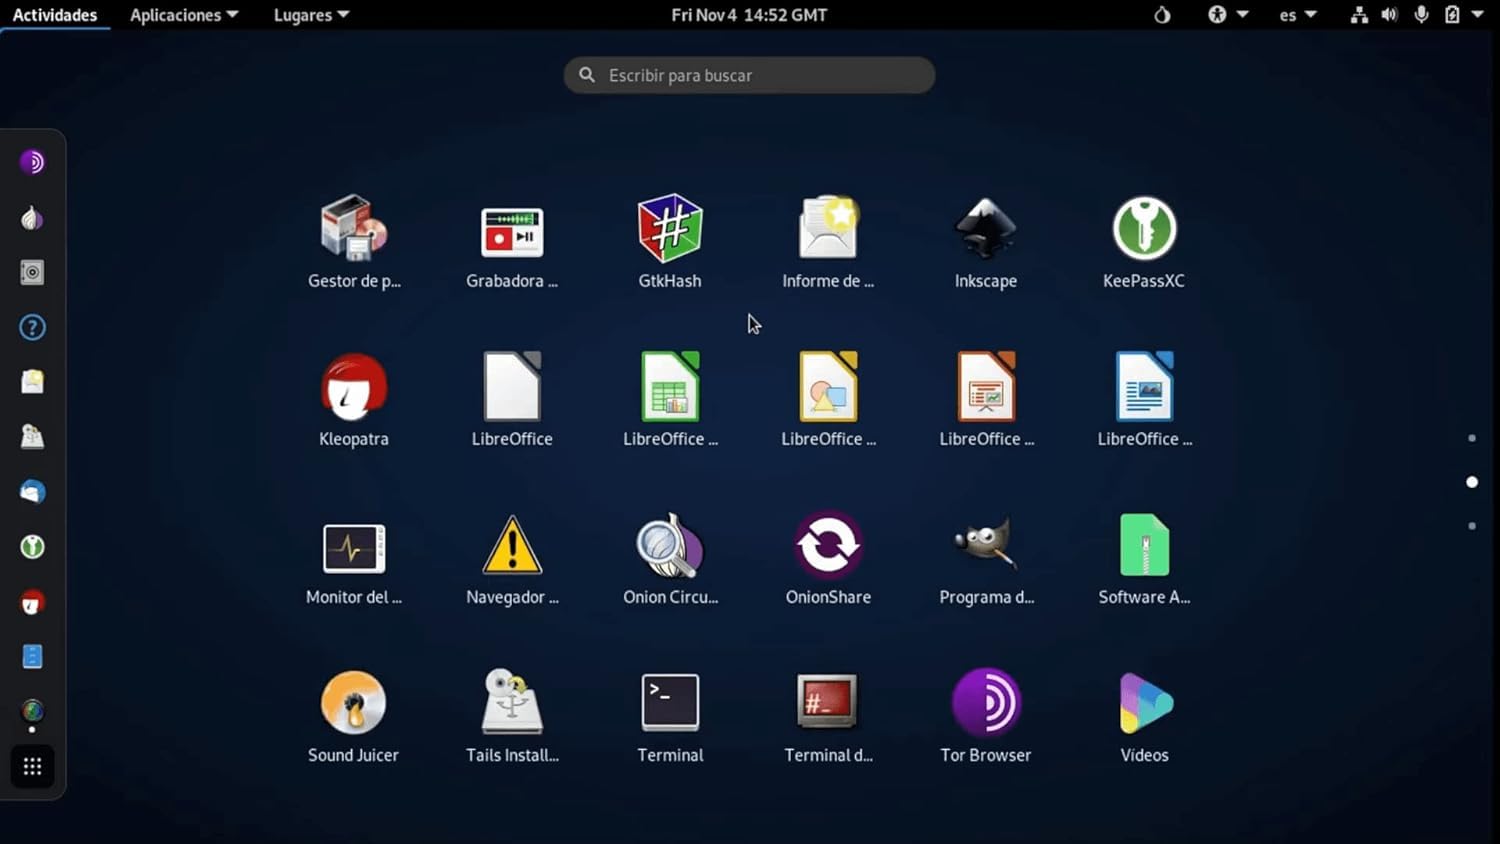1500x844 pixels.
Task: Open the red Terminal d... root terminal
Action: pos(828,703)
